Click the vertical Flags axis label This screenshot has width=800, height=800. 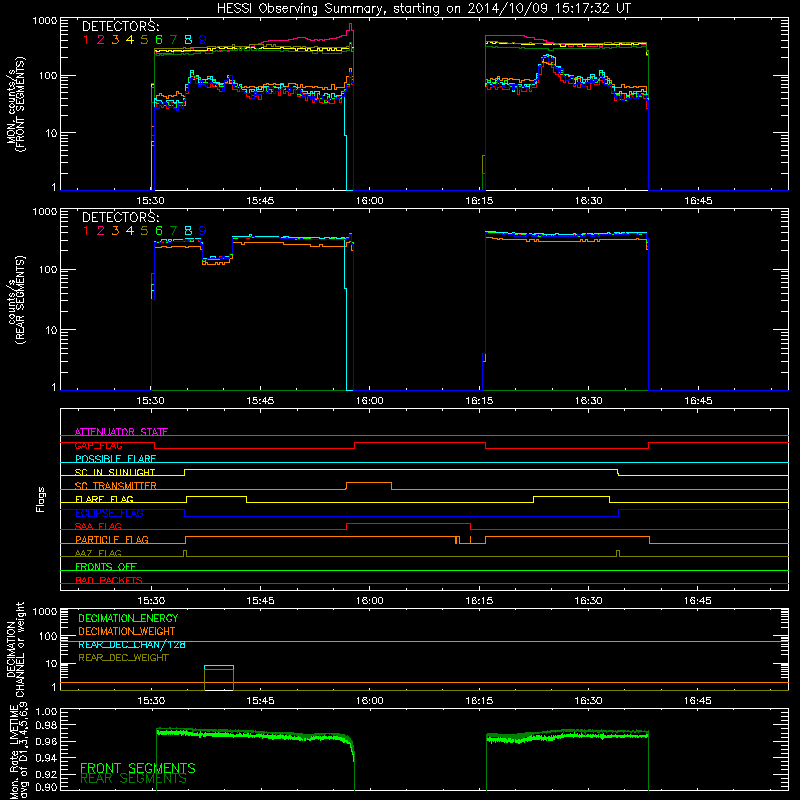point(41,499)
